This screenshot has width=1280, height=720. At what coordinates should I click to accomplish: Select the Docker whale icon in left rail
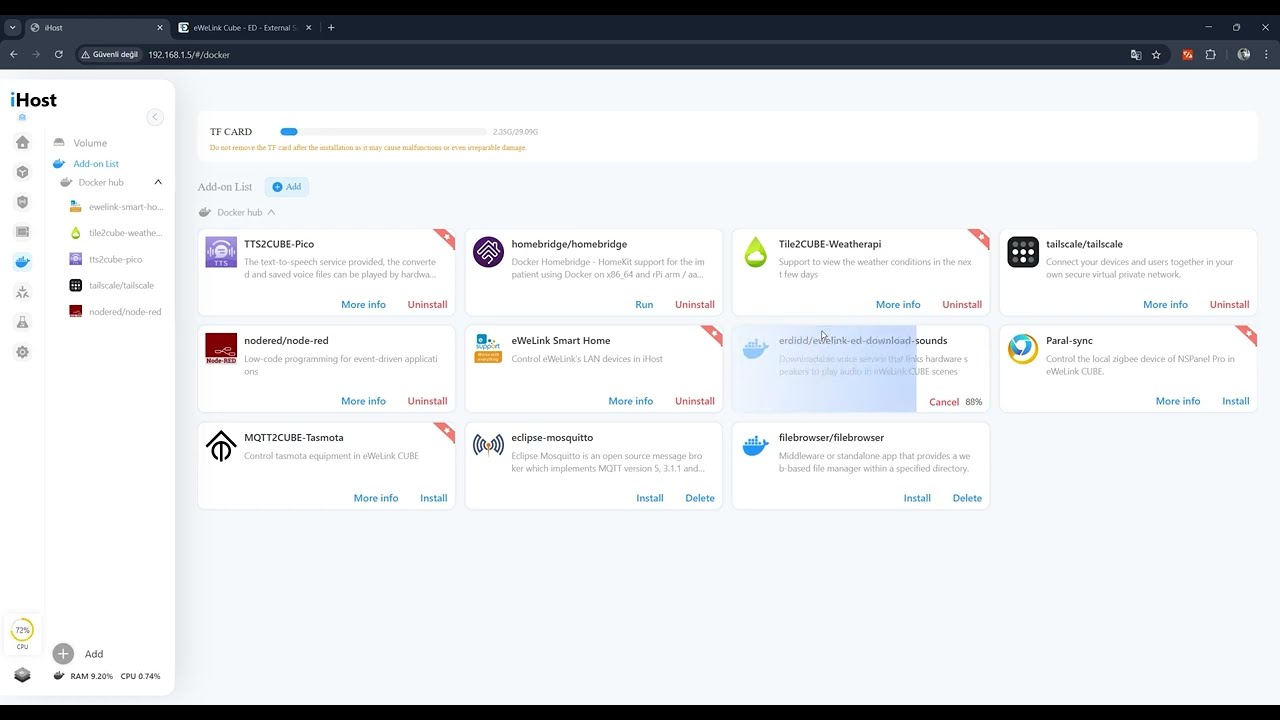coord(22,262)
